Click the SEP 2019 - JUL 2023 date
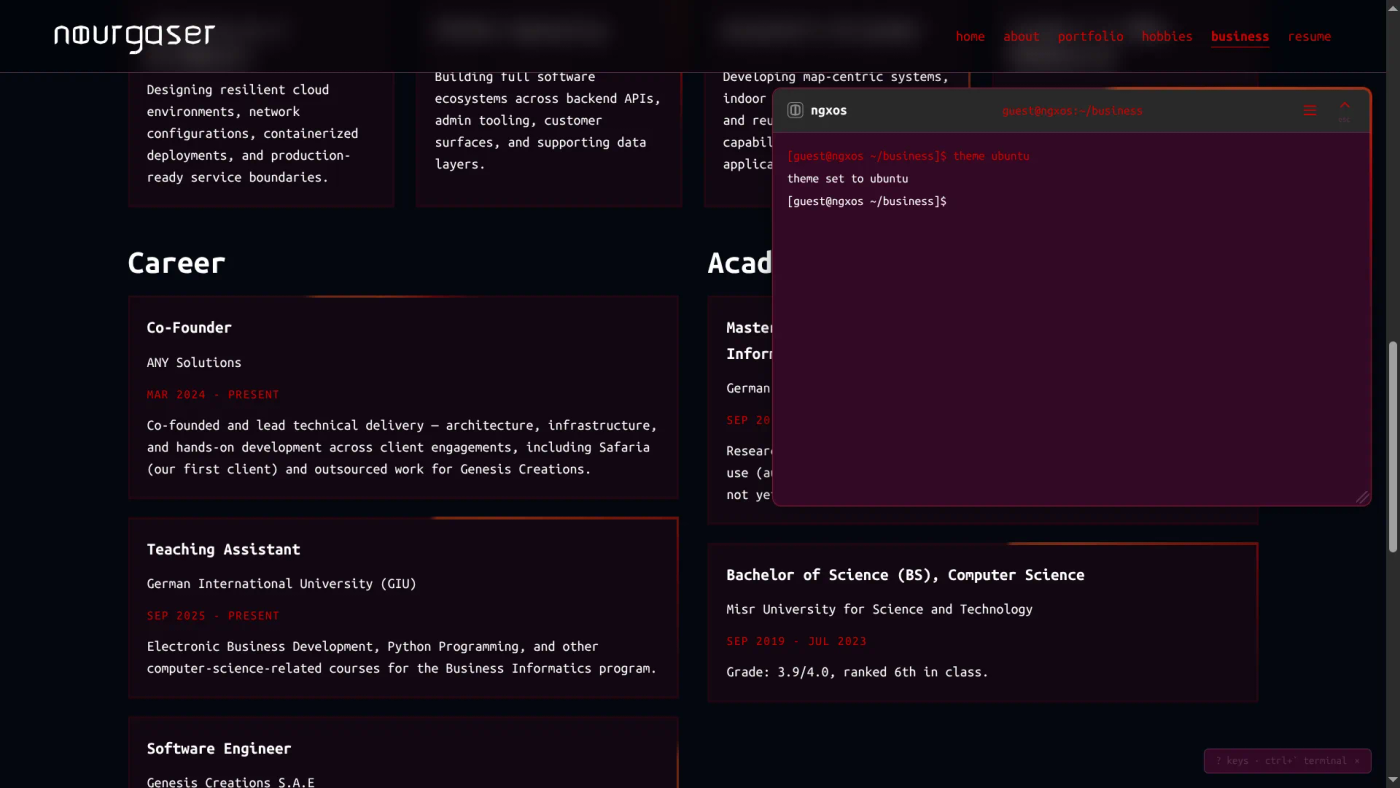Screen dimensions: 1400x788 click(796, 641)
